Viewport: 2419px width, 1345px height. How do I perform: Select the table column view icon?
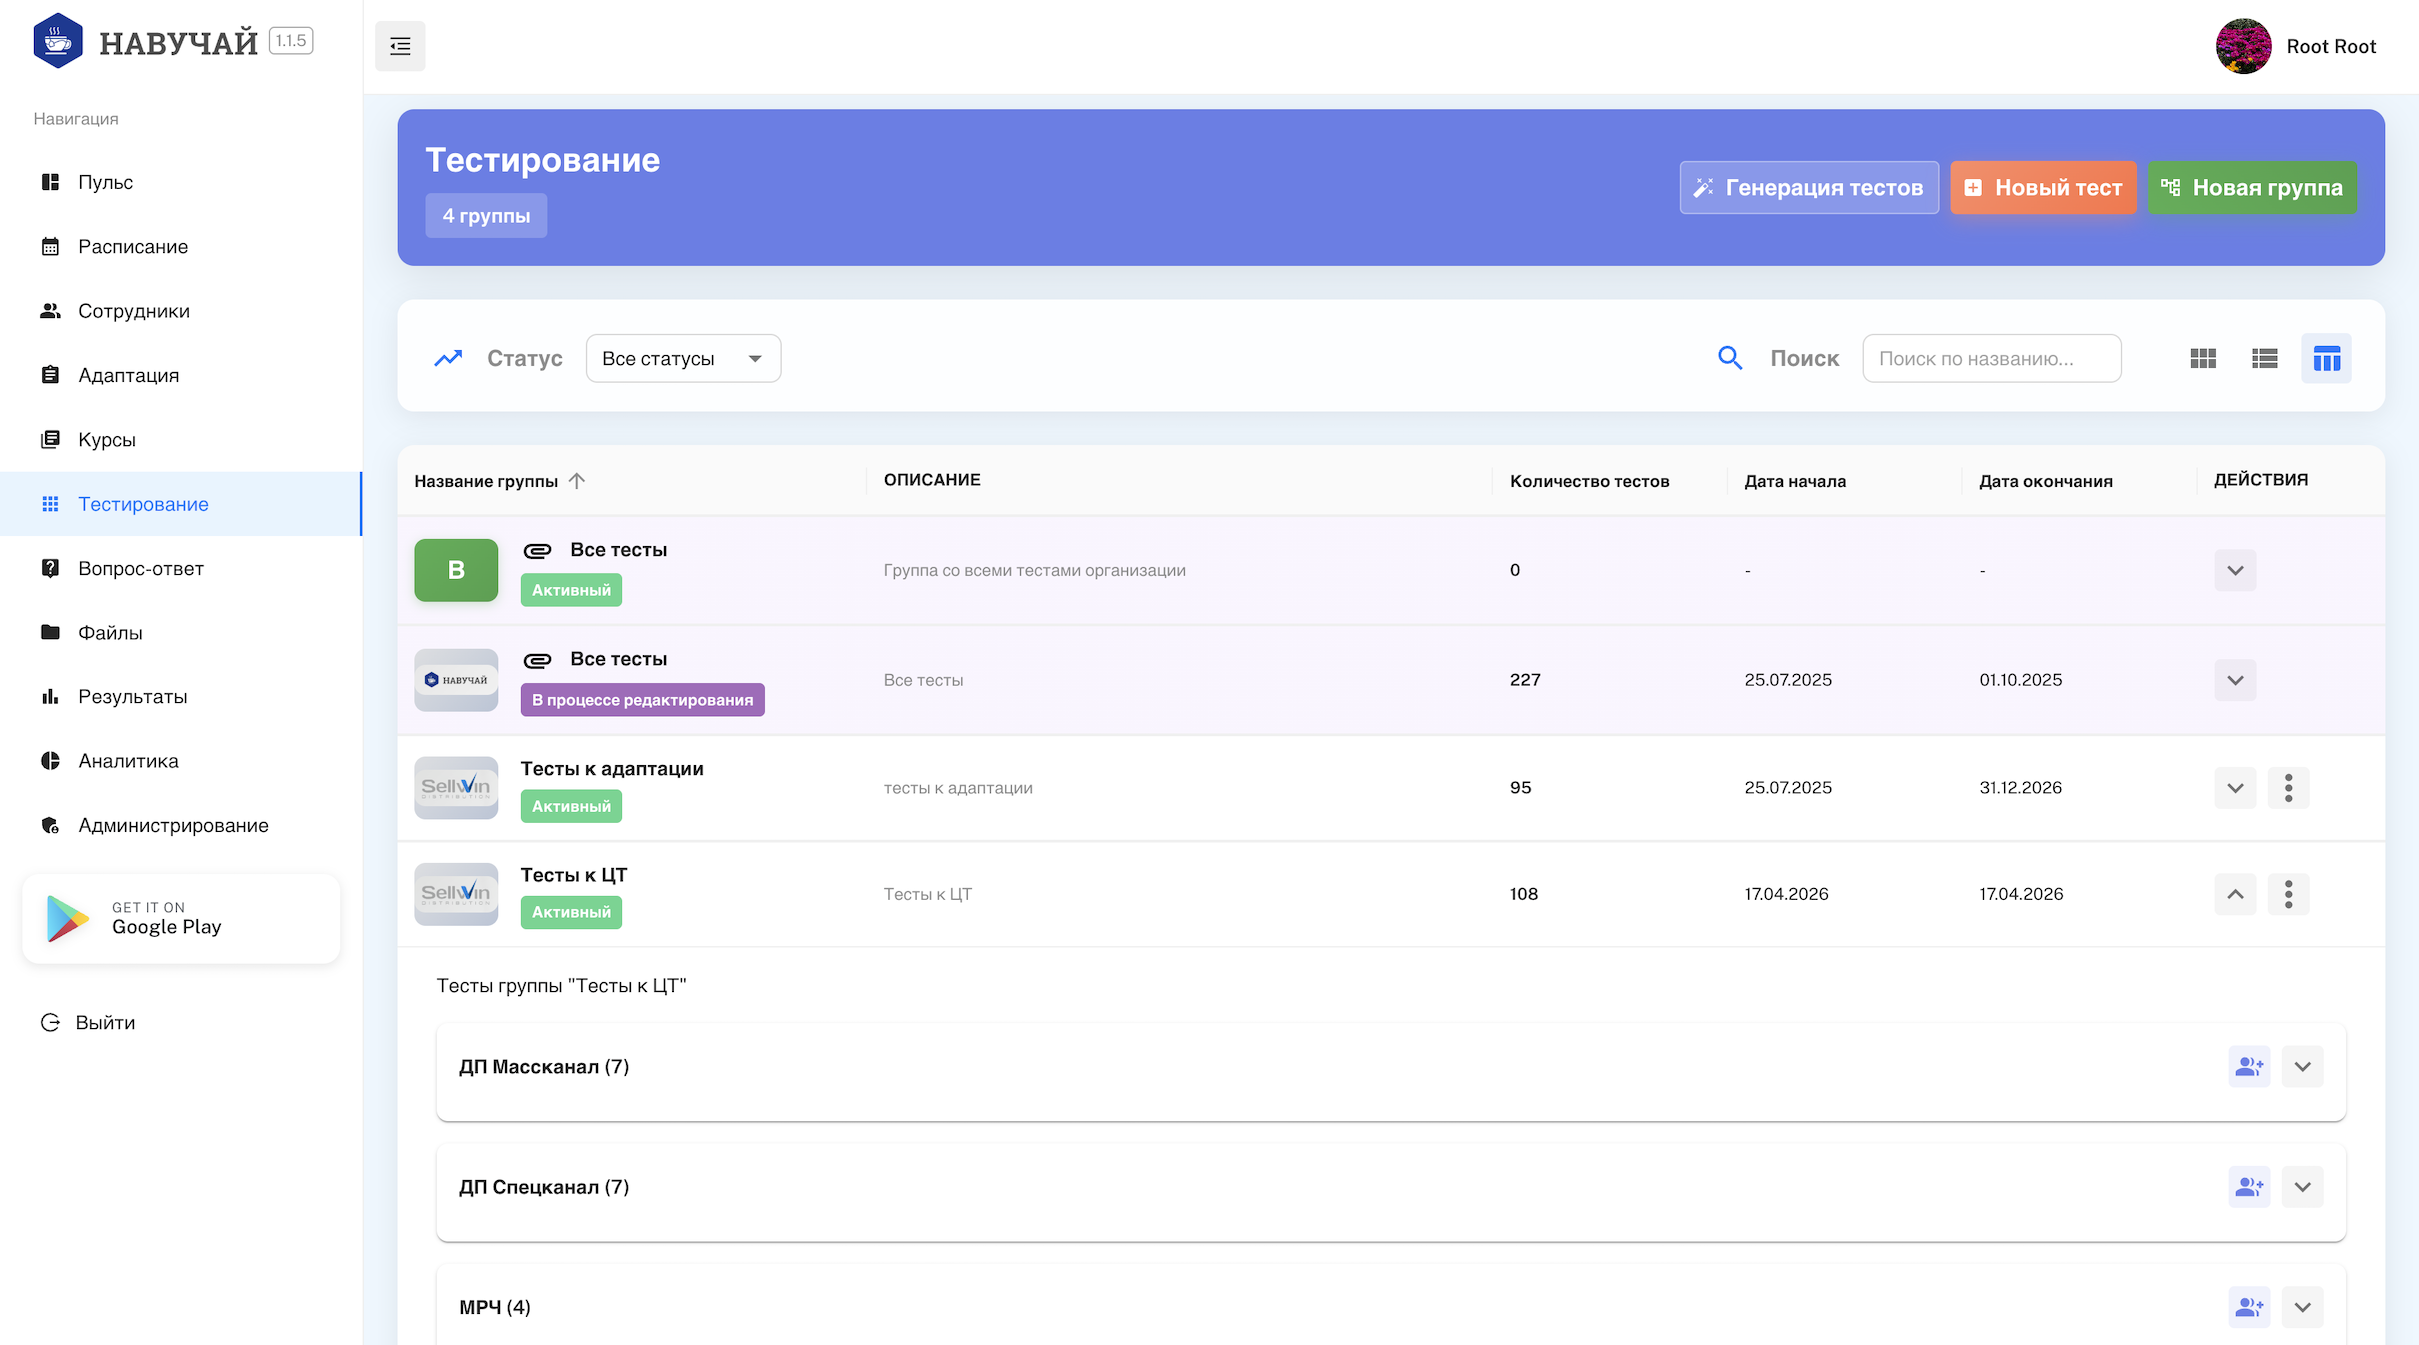(x=2327, y=358)
